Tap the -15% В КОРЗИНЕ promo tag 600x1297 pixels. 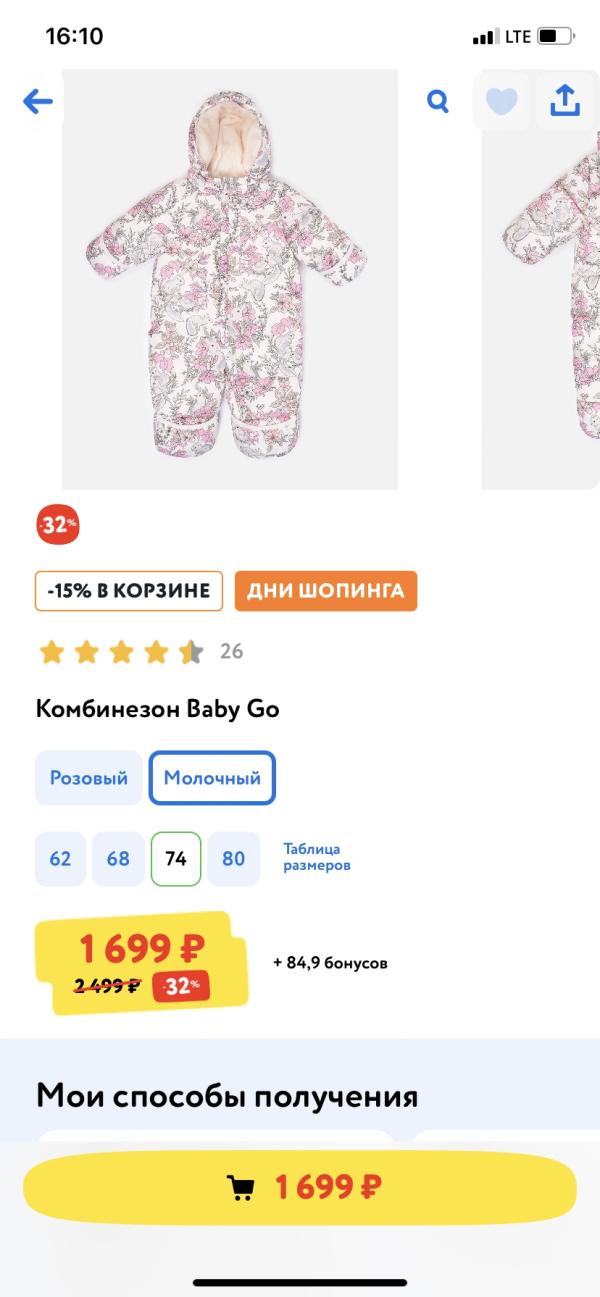(129, 591)
